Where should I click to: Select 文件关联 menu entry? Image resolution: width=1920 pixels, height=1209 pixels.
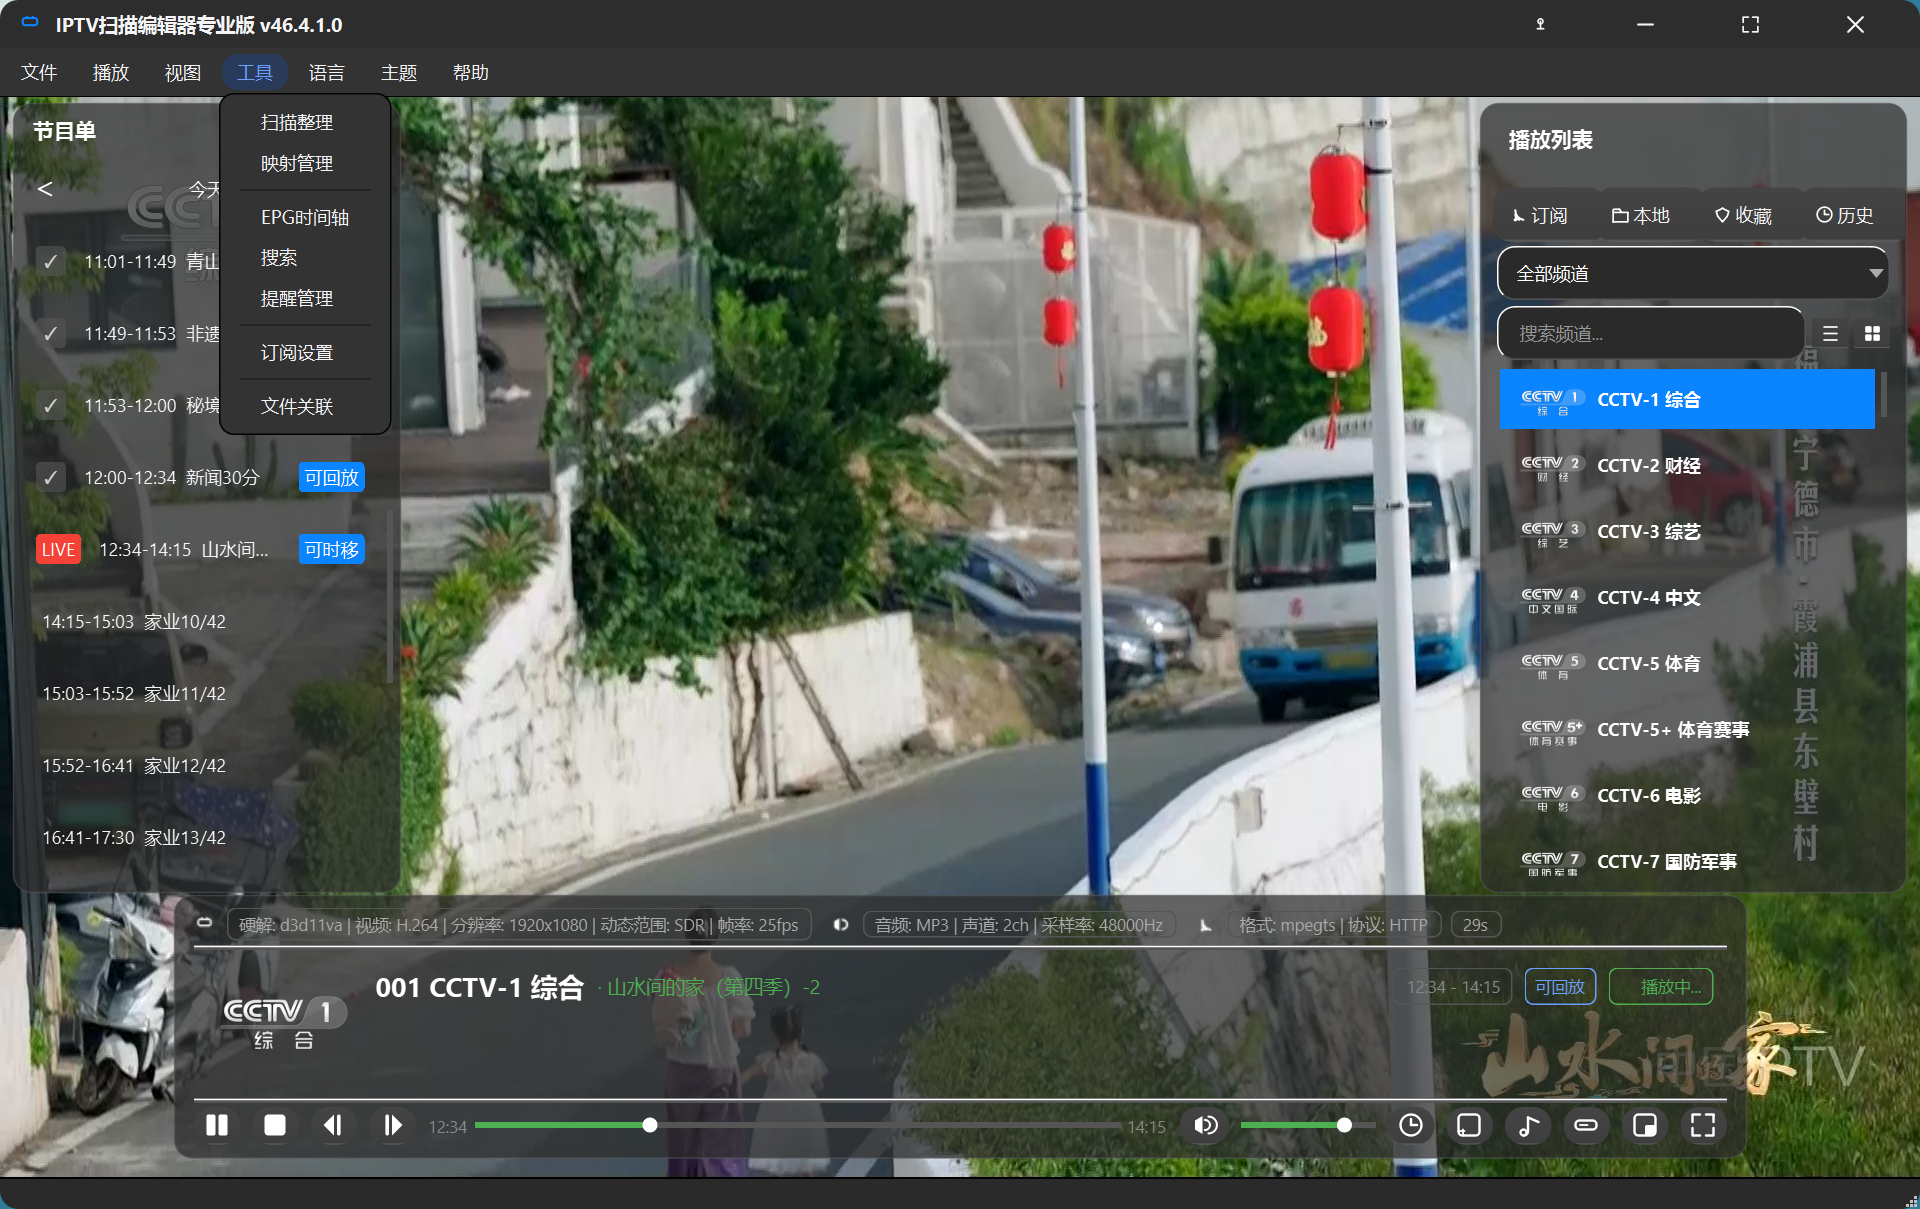tap(297, 406)
